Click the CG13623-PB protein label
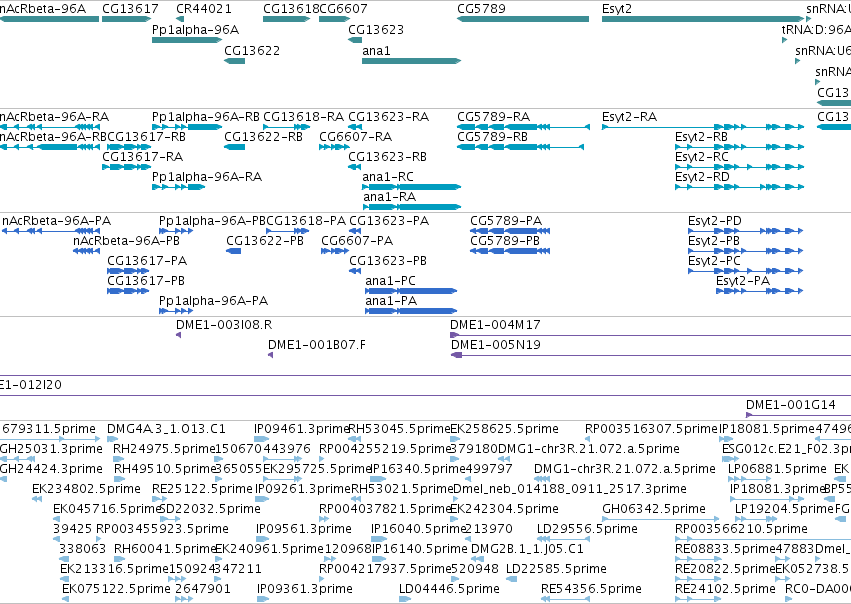Viewport: 851px width, 604px height. (388, 261)
